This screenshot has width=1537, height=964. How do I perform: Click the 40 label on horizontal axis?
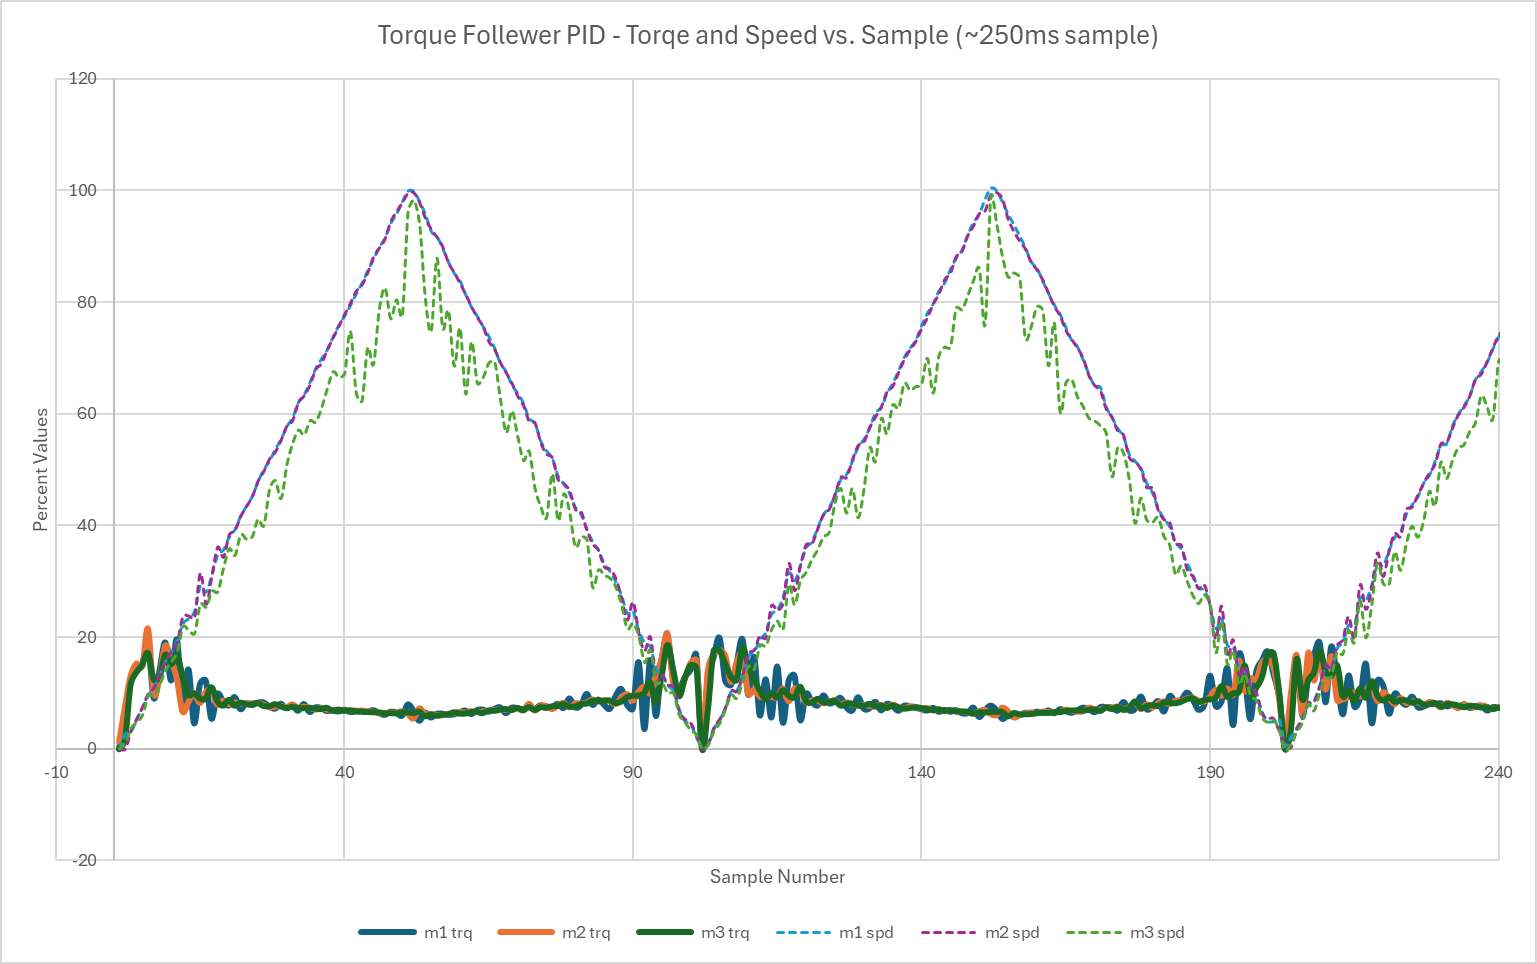pyautogui.click(x=344, y=771)
